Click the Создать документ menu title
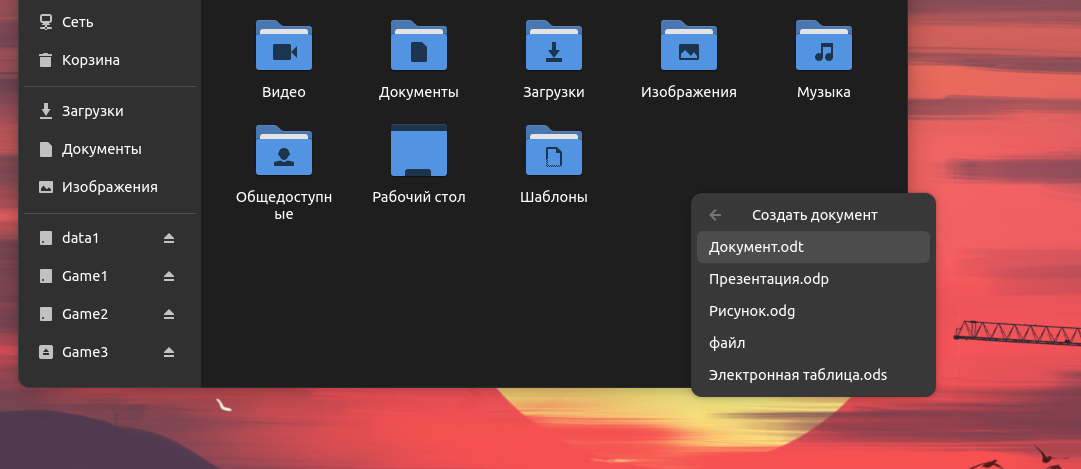 [815, 215]
